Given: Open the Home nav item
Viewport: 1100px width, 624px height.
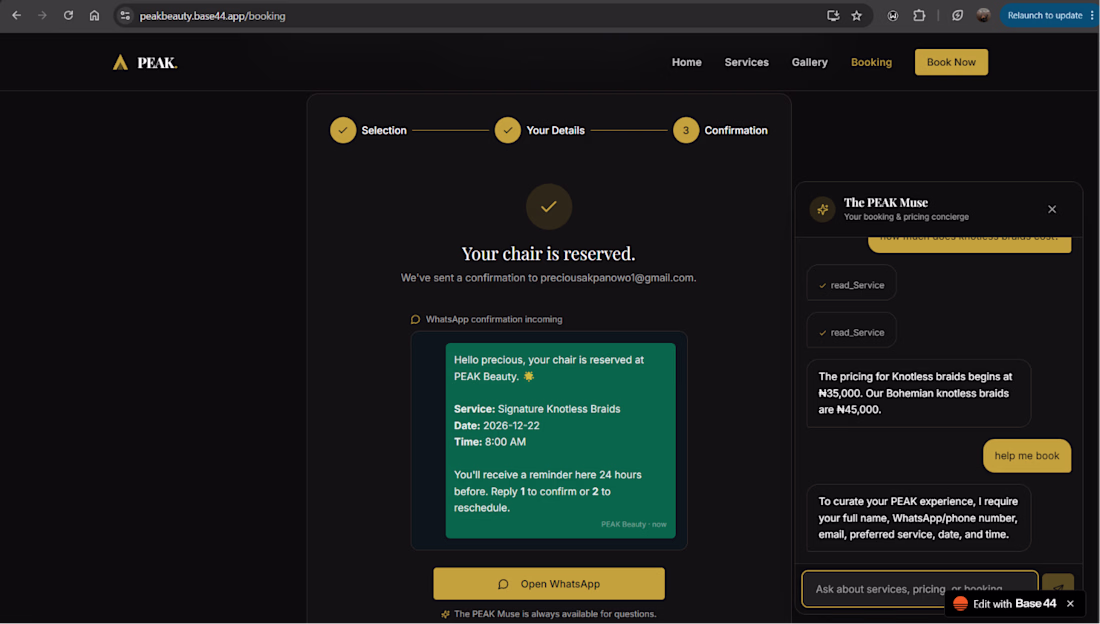Looking at the screenshot, I should [x=686, y=62].
